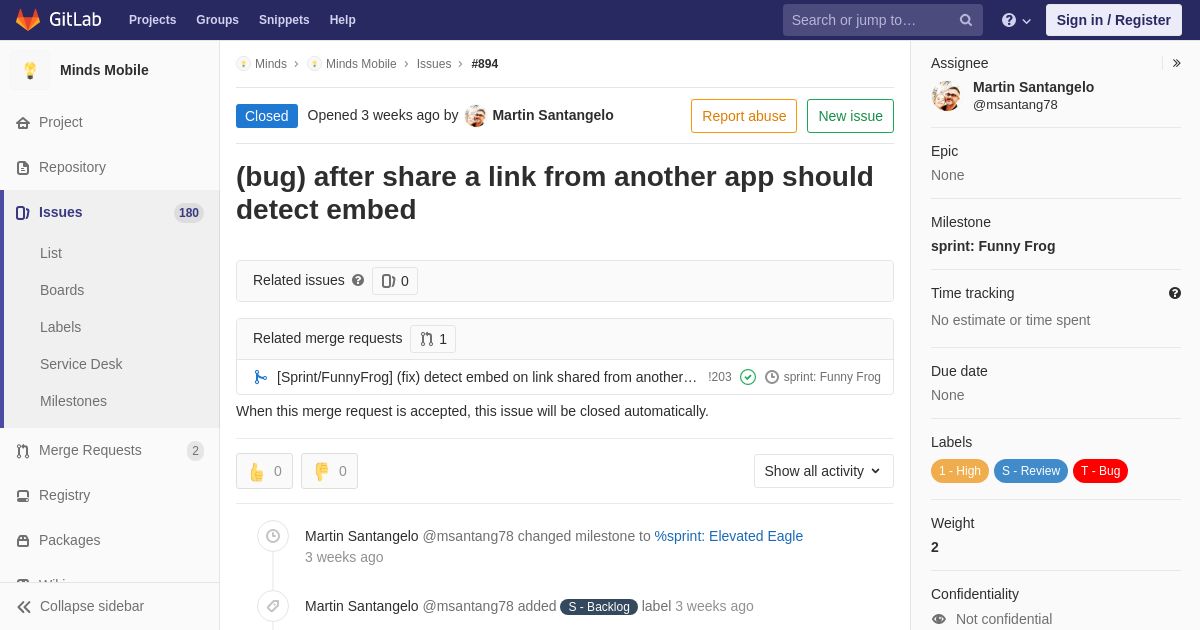The height and width of the screenshot is (630, 1200).
Task: Click the milestone clock icon beside Funny Frog
Action: (772, 377)
